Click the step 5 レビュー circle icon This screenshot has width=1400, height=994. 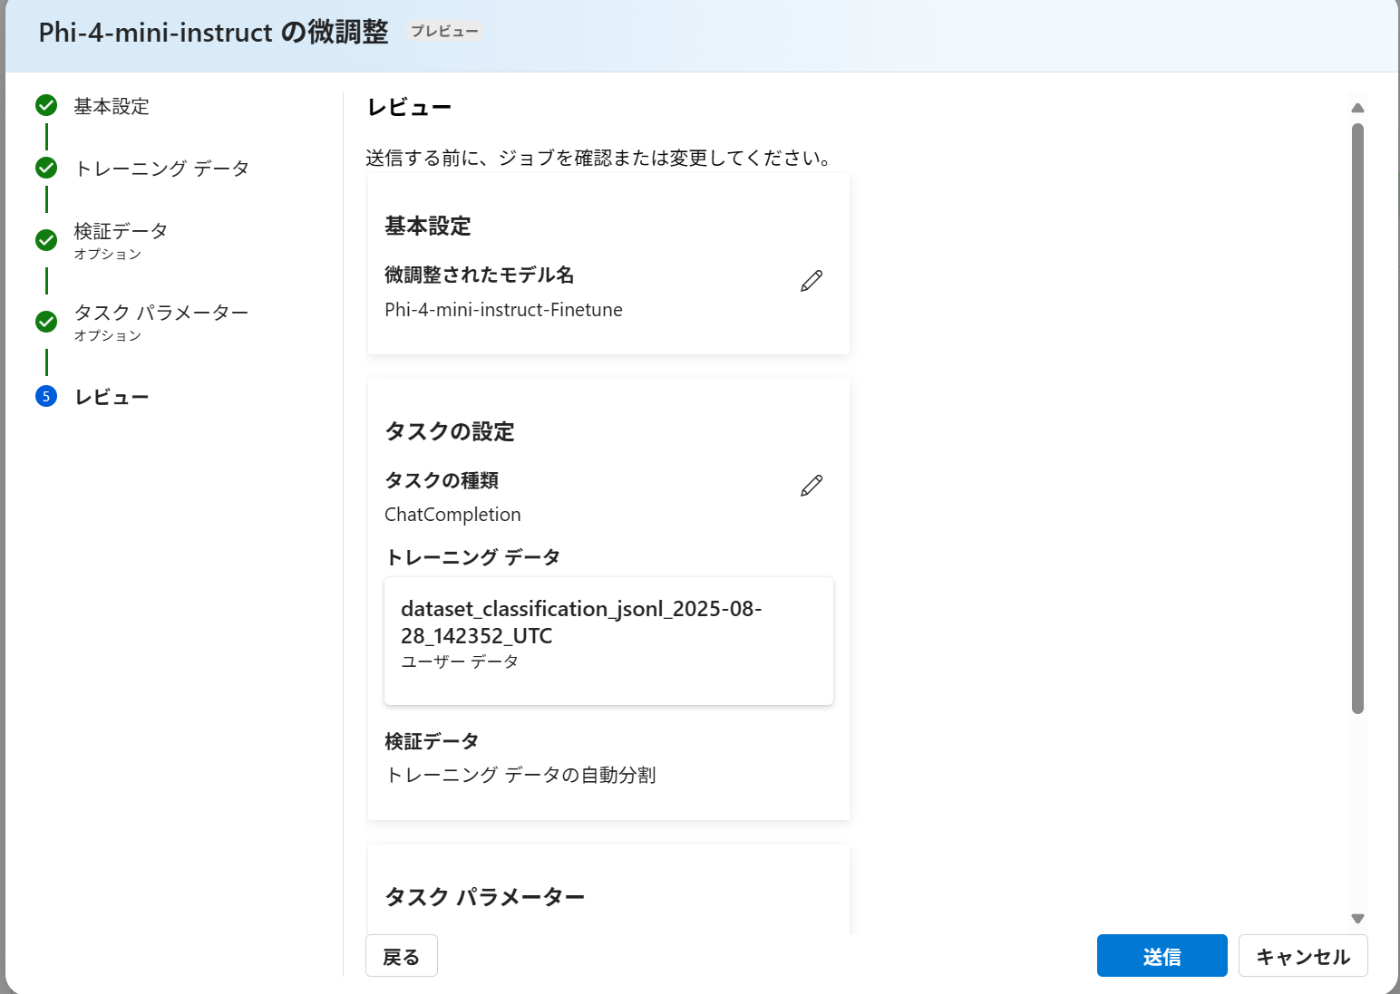coord(46,396)
